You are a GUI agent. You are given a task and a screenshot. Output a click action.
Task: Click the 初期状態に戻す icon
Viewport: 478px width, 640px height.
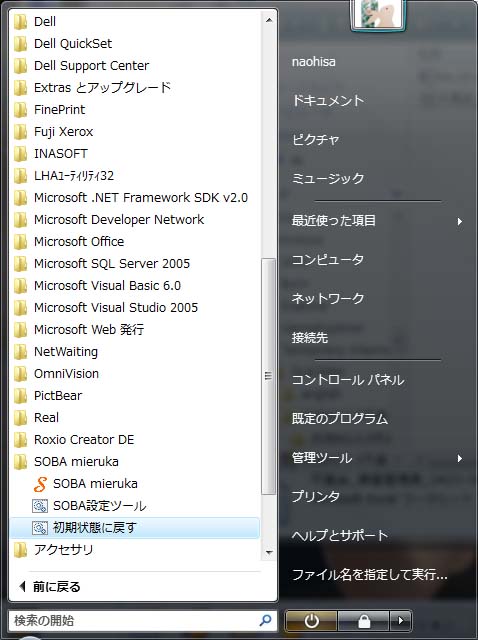40,528
